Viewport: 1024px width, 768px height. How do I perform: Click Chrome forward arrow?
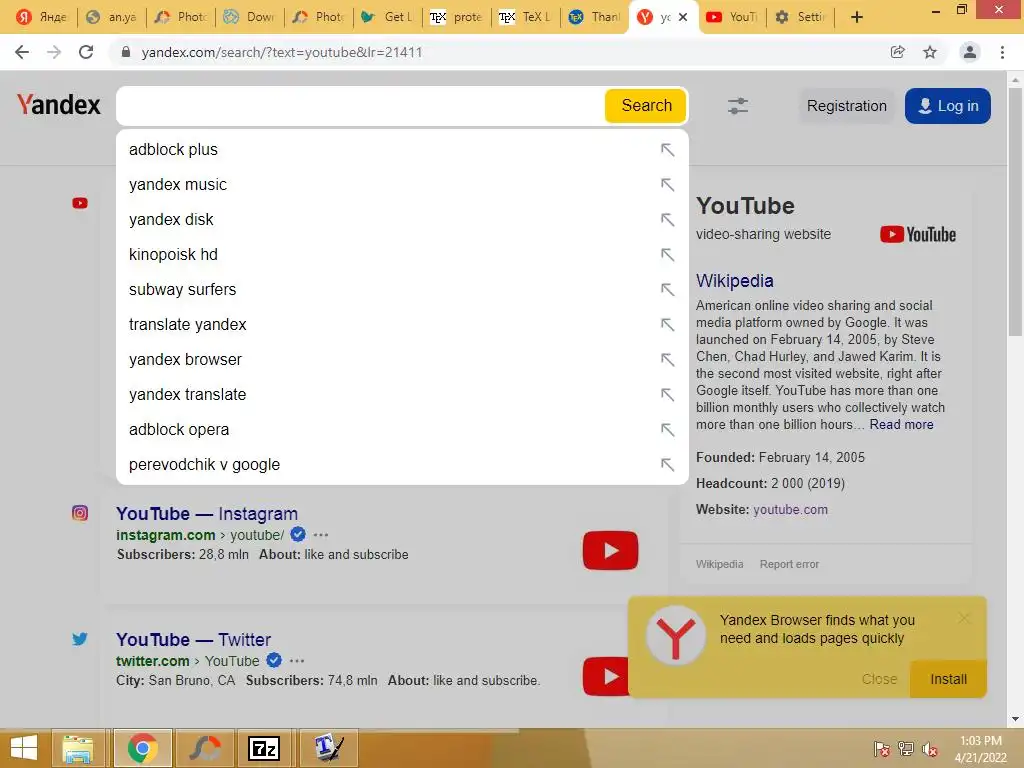(x=54, y=52)
